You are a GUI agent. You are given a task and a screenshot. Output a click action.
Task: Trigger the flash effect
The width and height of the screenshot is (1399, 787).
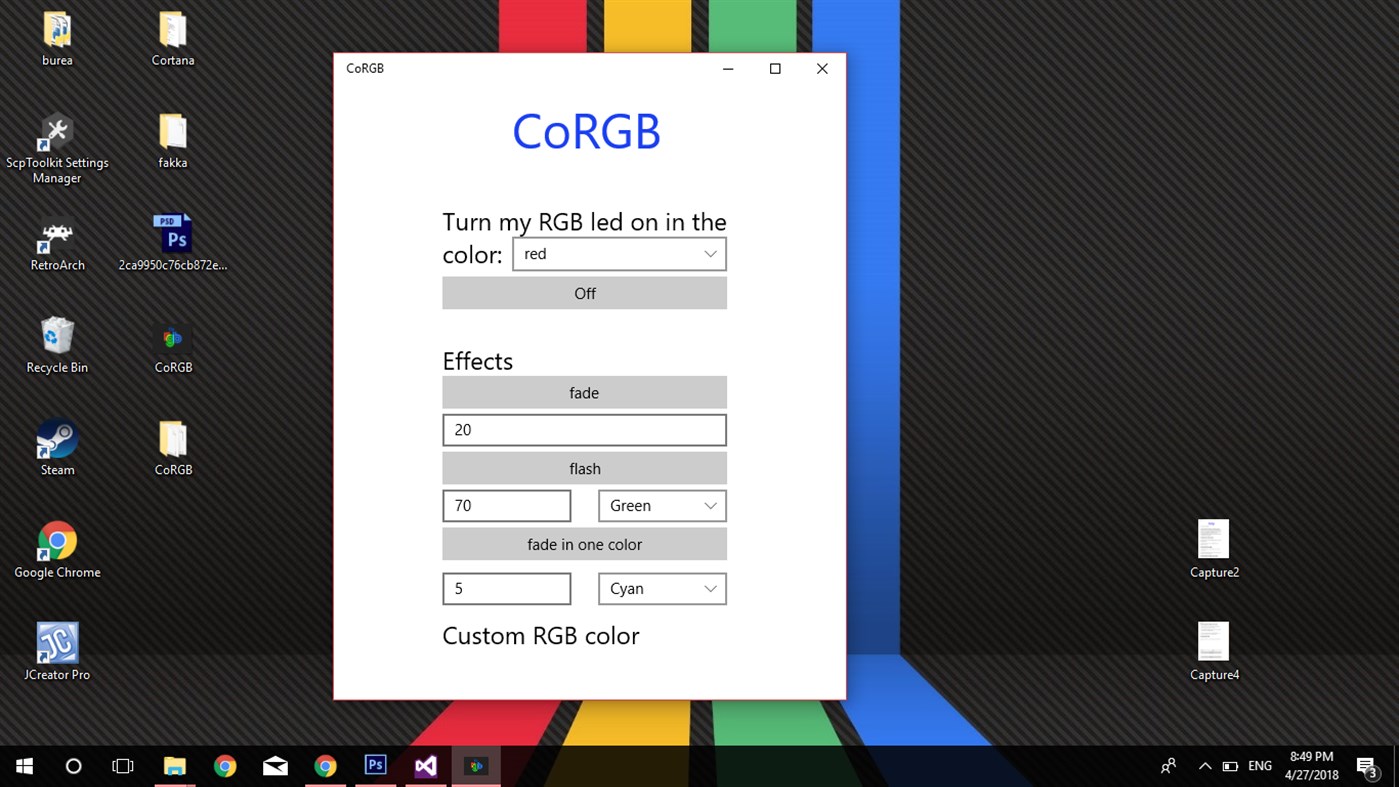[x=584, y=468]
